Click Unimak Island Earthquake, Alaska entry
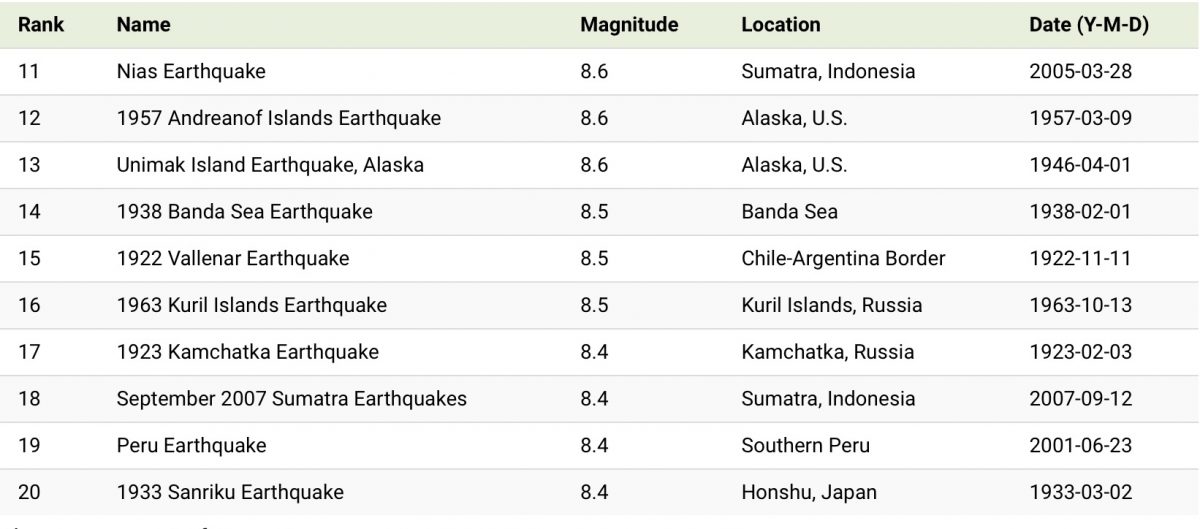 (270, 165)
